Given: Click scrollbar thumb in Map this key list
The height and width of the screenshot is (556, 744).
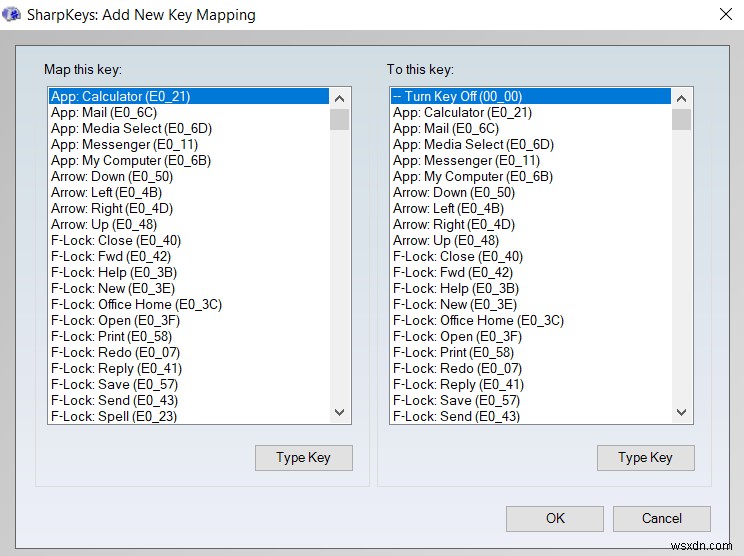Looking at the screenshot, I should tap(340, 119).
